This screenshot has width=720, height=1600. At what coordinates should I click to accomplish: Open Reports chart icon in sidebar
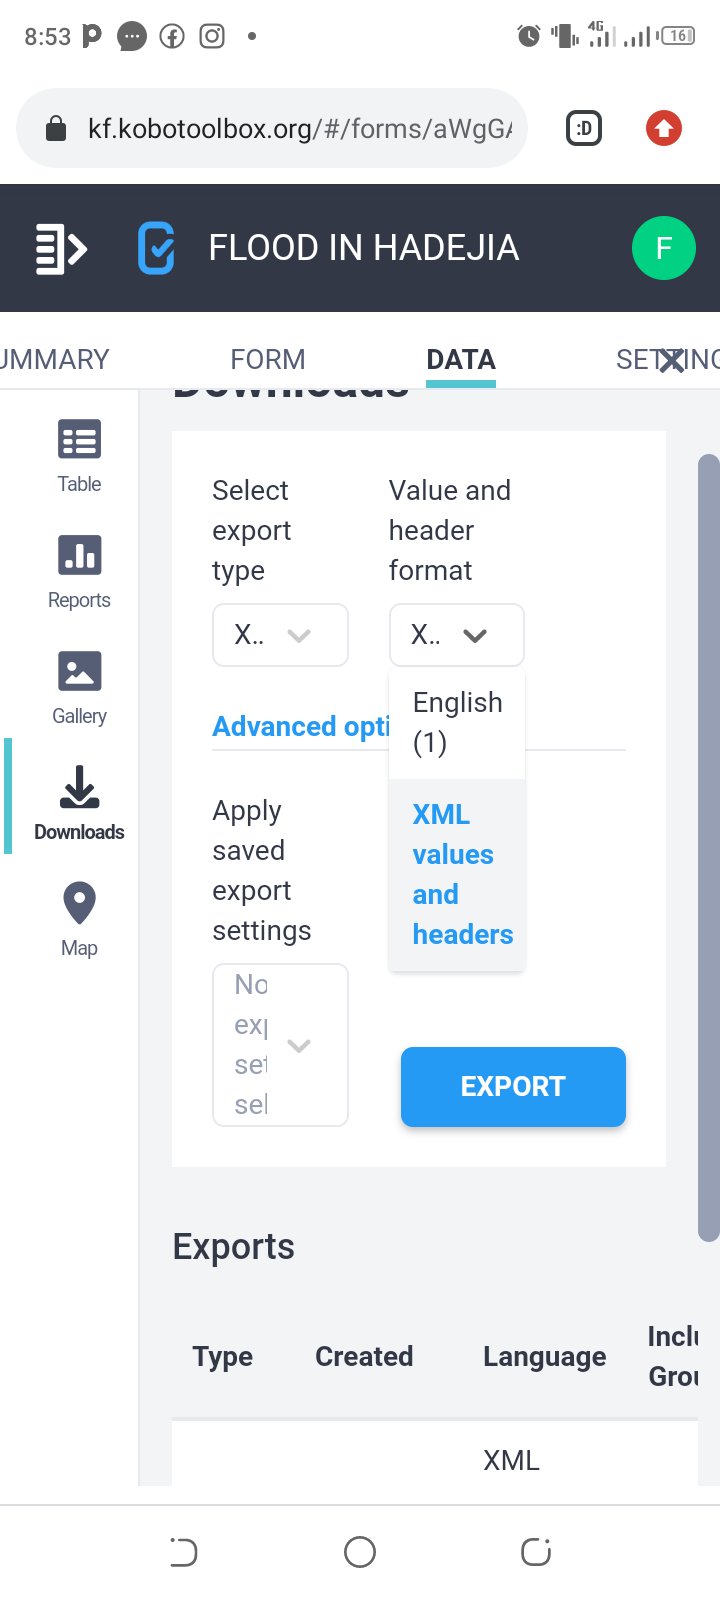point(79,571)
